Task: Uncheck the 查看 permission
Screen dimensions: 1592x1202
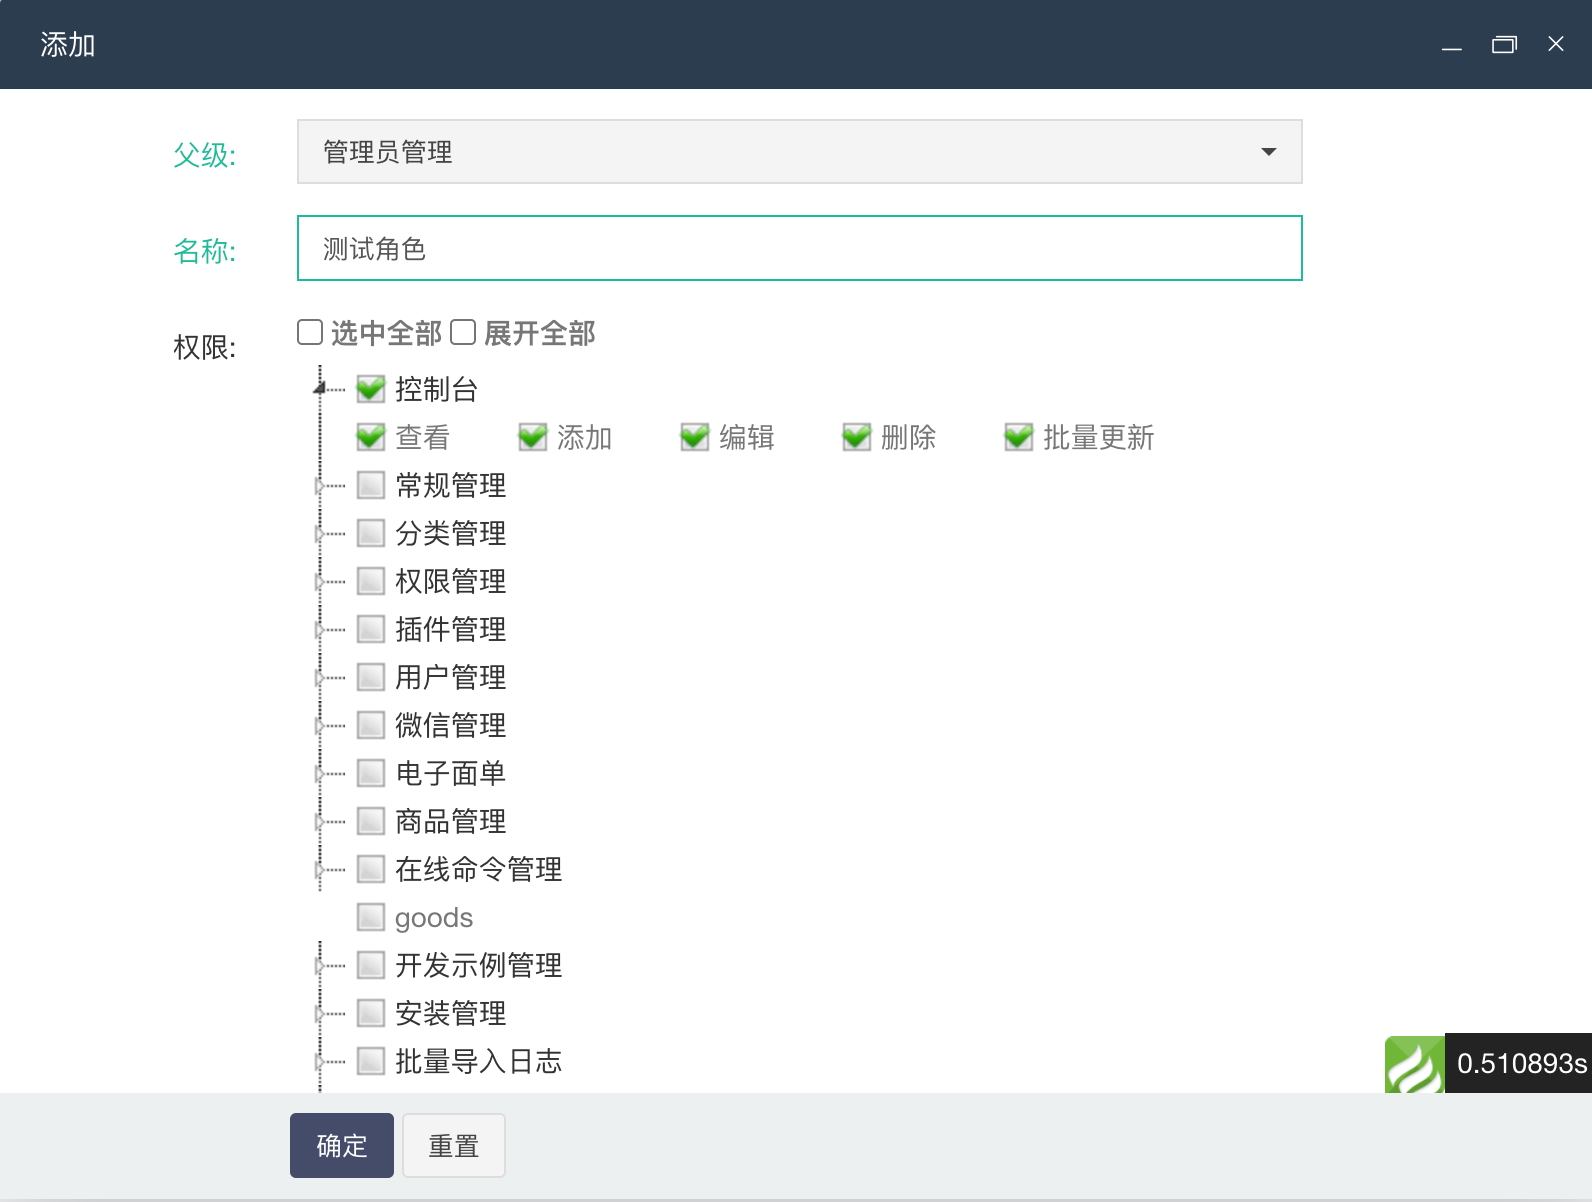Action: coord(371,437)
